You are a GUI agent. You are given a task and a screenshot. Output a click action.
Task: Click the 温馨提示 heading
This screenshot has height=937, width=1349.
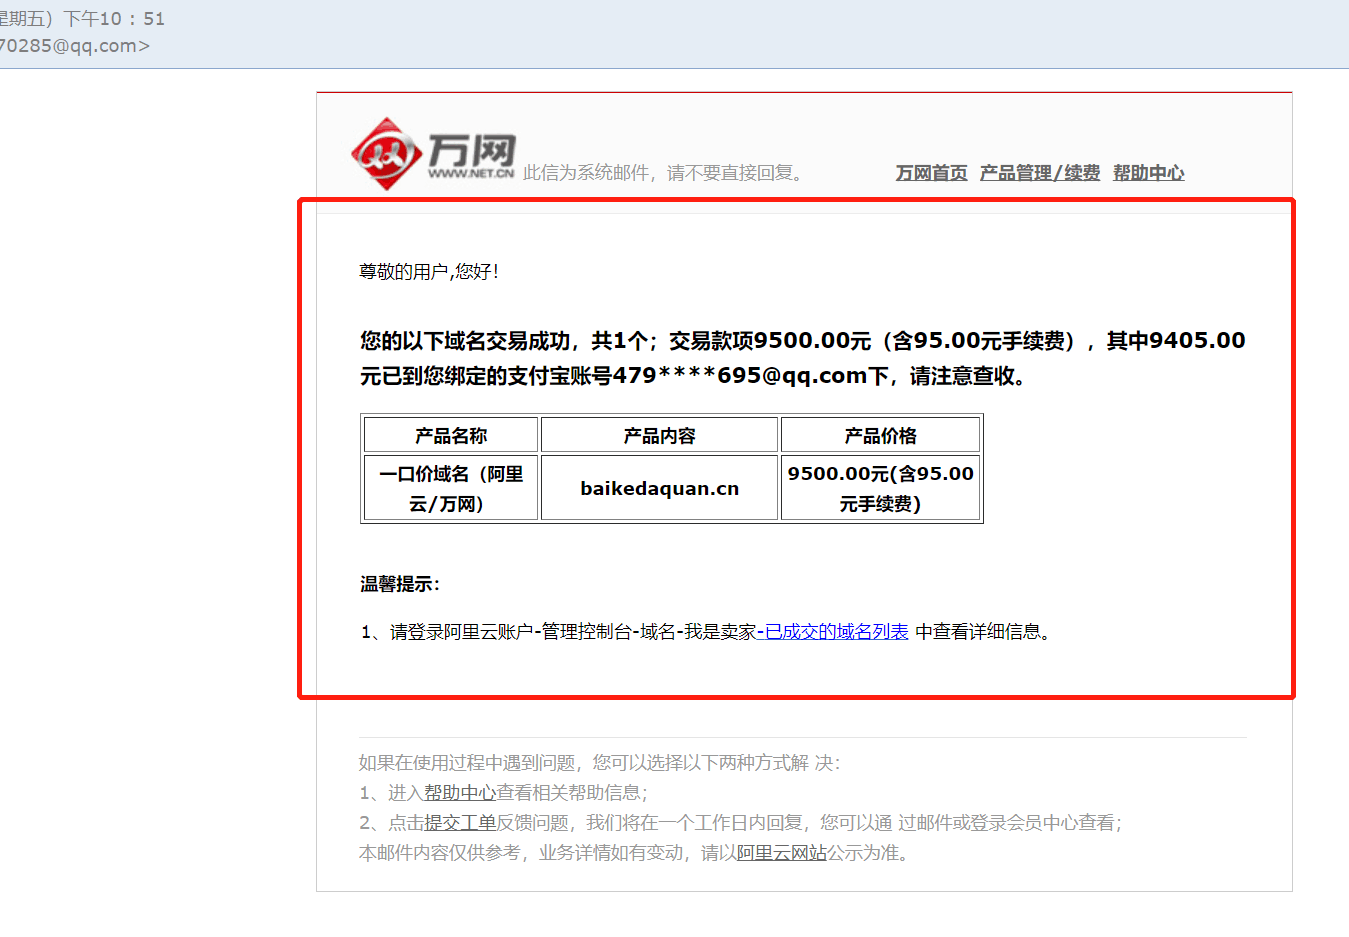[400, 584]
